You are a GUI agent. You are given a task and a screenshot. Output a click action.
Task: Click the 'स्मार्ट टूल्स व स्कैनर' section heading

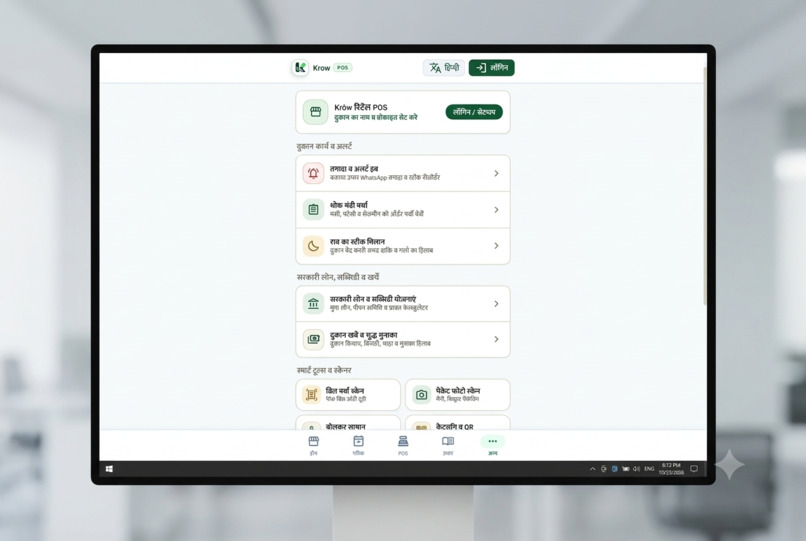pyautogui.click(x=324, y=370)
